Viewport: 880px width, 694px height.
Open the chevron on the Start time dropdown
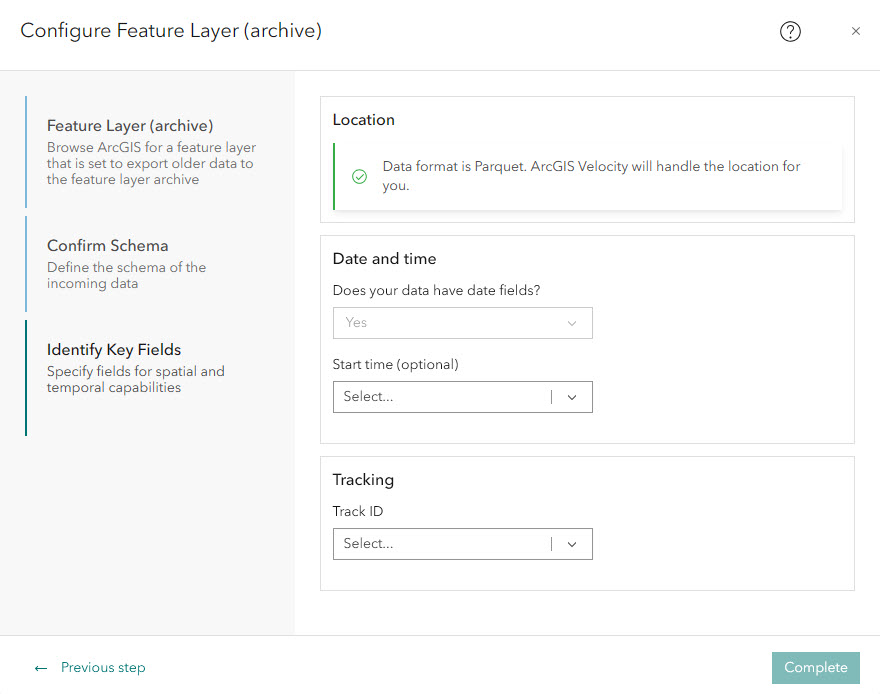click(x=572, y=397)
